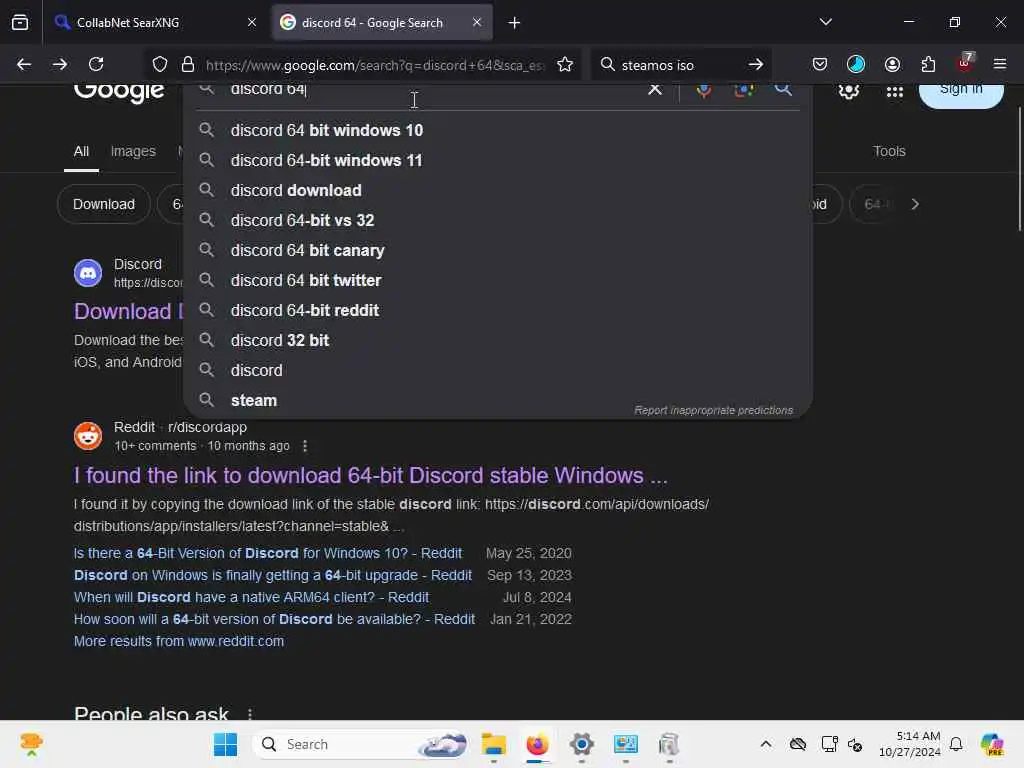Open Firefox account icon
The height and width of the screenshot is (768, 1024).
(892, 64)
